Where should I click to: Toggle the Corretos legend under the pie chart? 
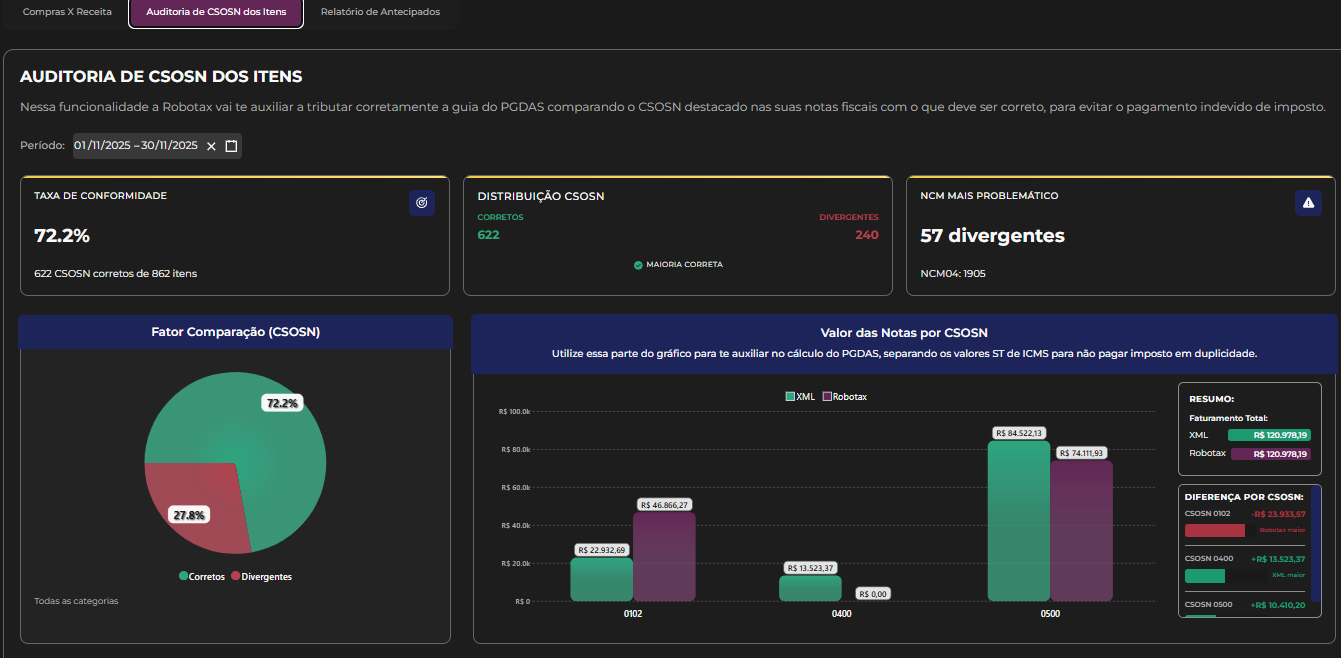pyautogui.click(x=201, y=577)
